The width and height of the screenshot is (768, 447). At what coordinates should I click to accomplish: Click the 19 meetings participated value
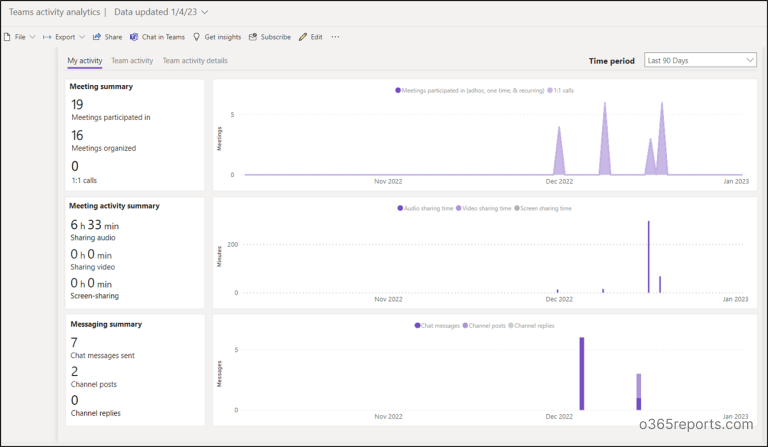[77, 105]
